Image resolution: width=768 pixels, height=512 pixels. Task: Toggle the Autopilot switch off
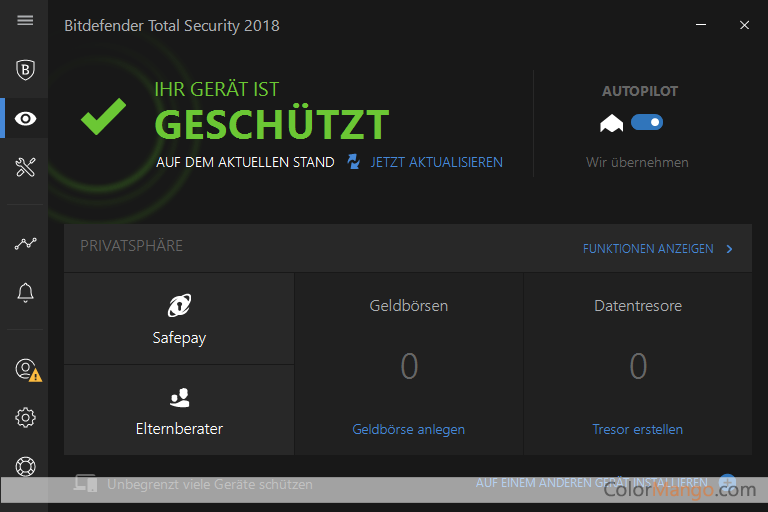pyautogui.click(x=647, y=122)
